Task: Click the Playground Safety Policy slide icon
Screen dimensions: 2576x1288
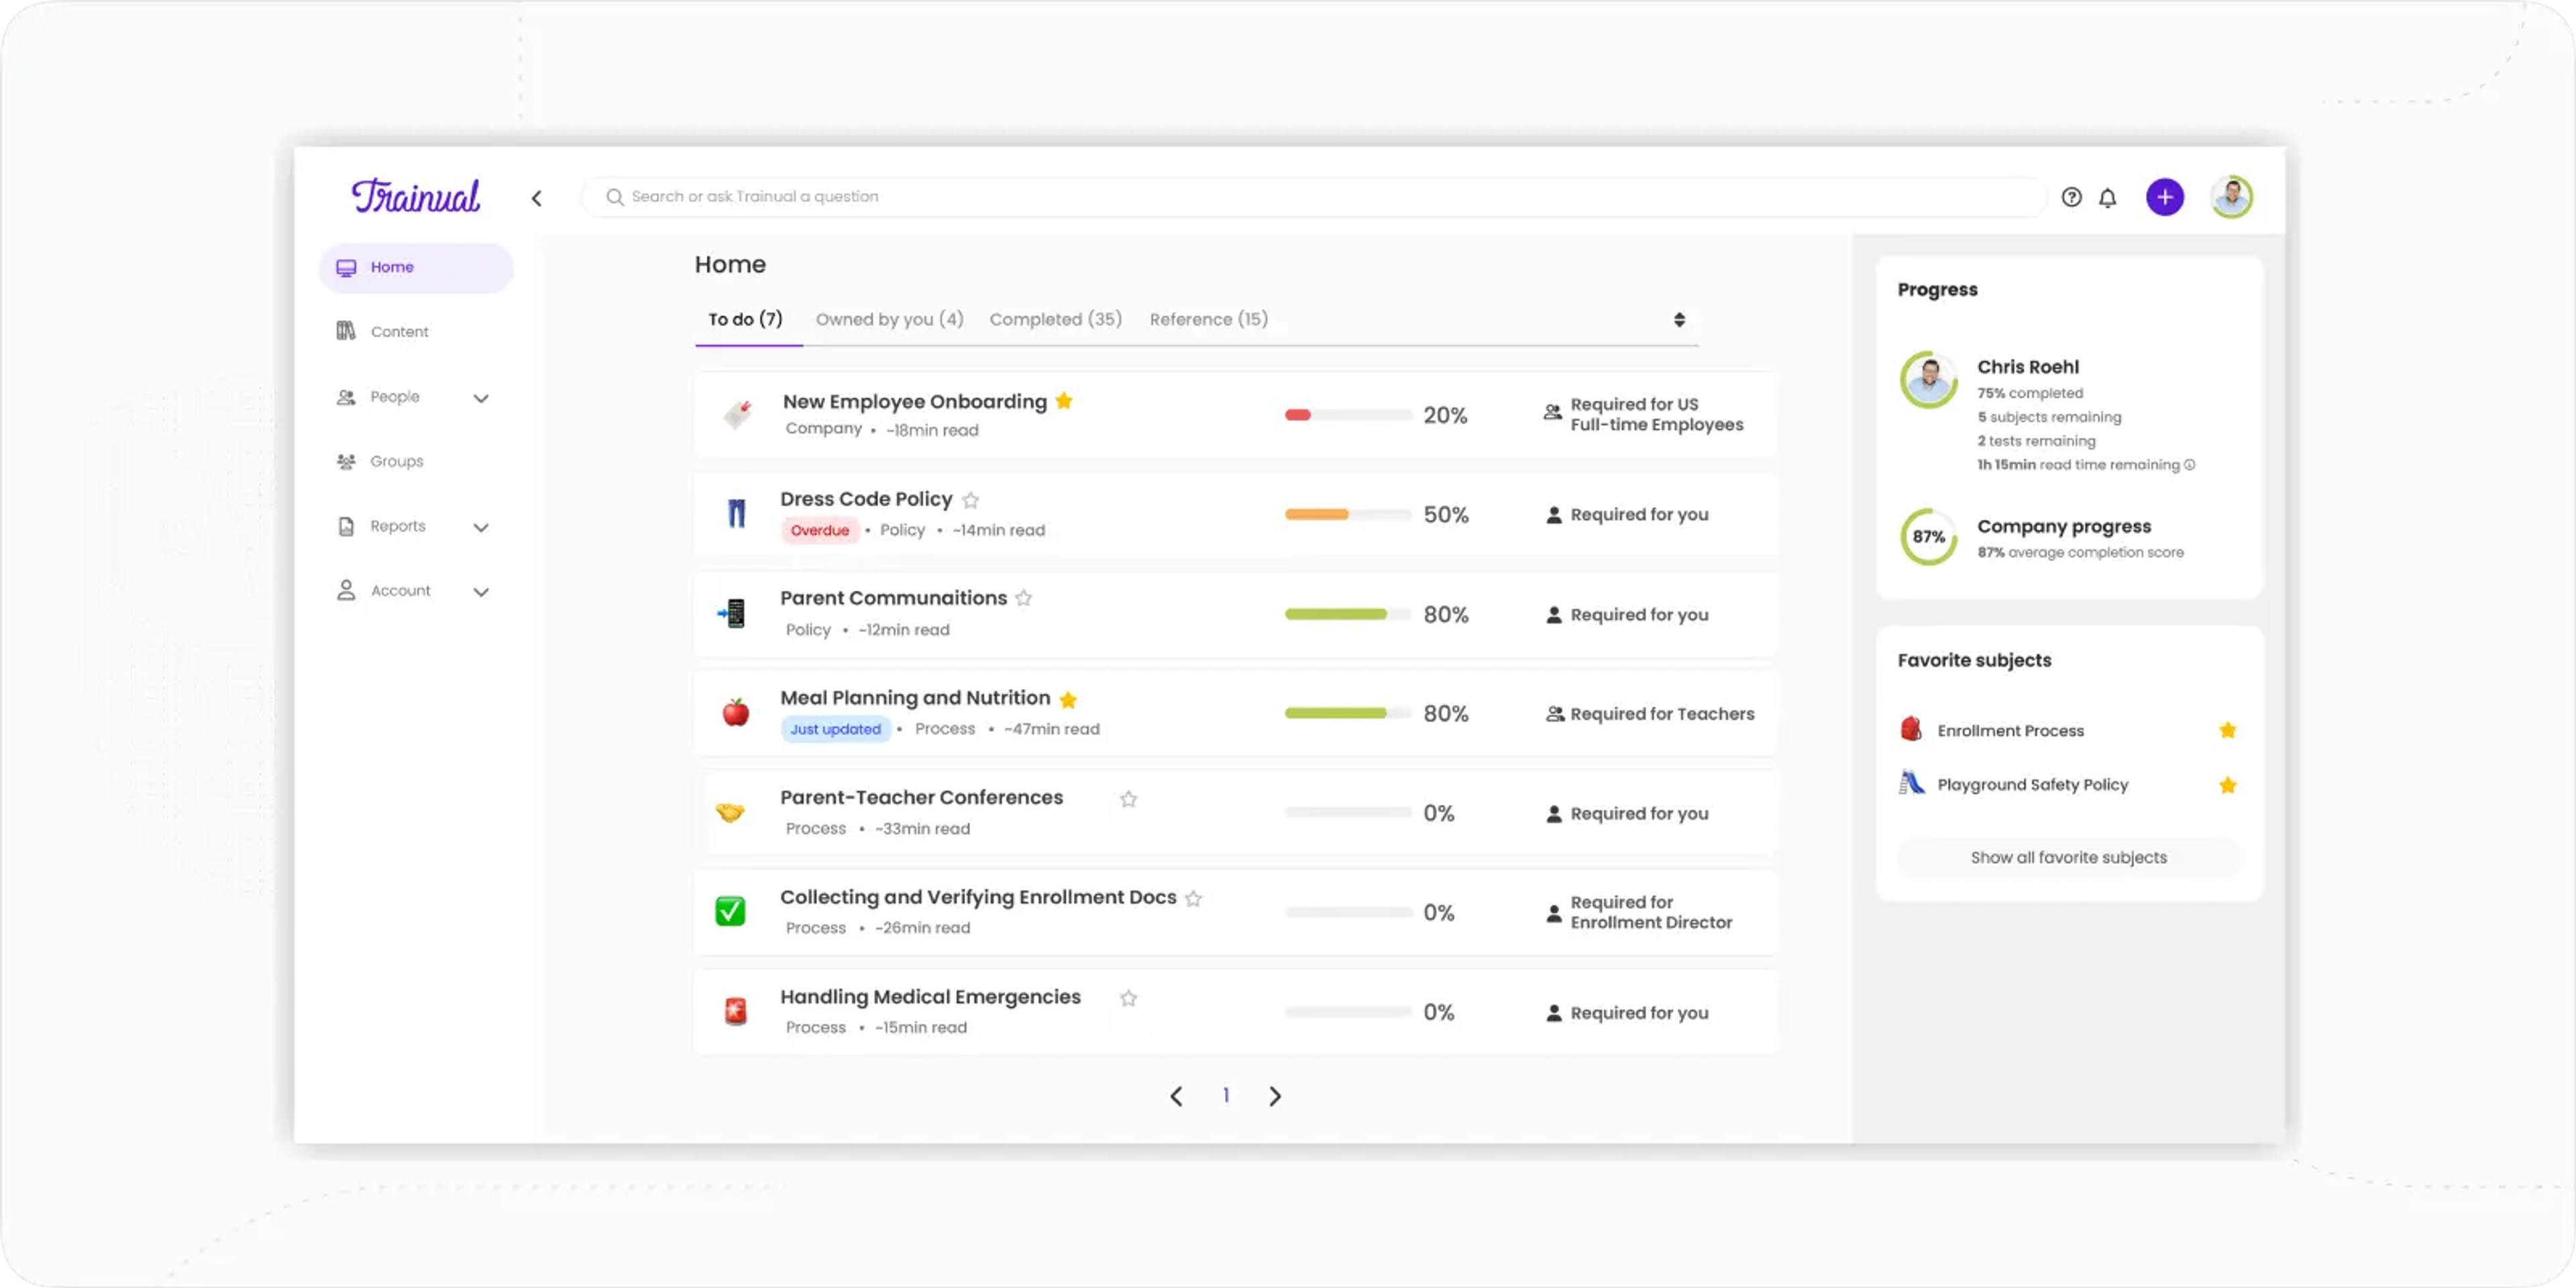Action: click(1911, 783)
